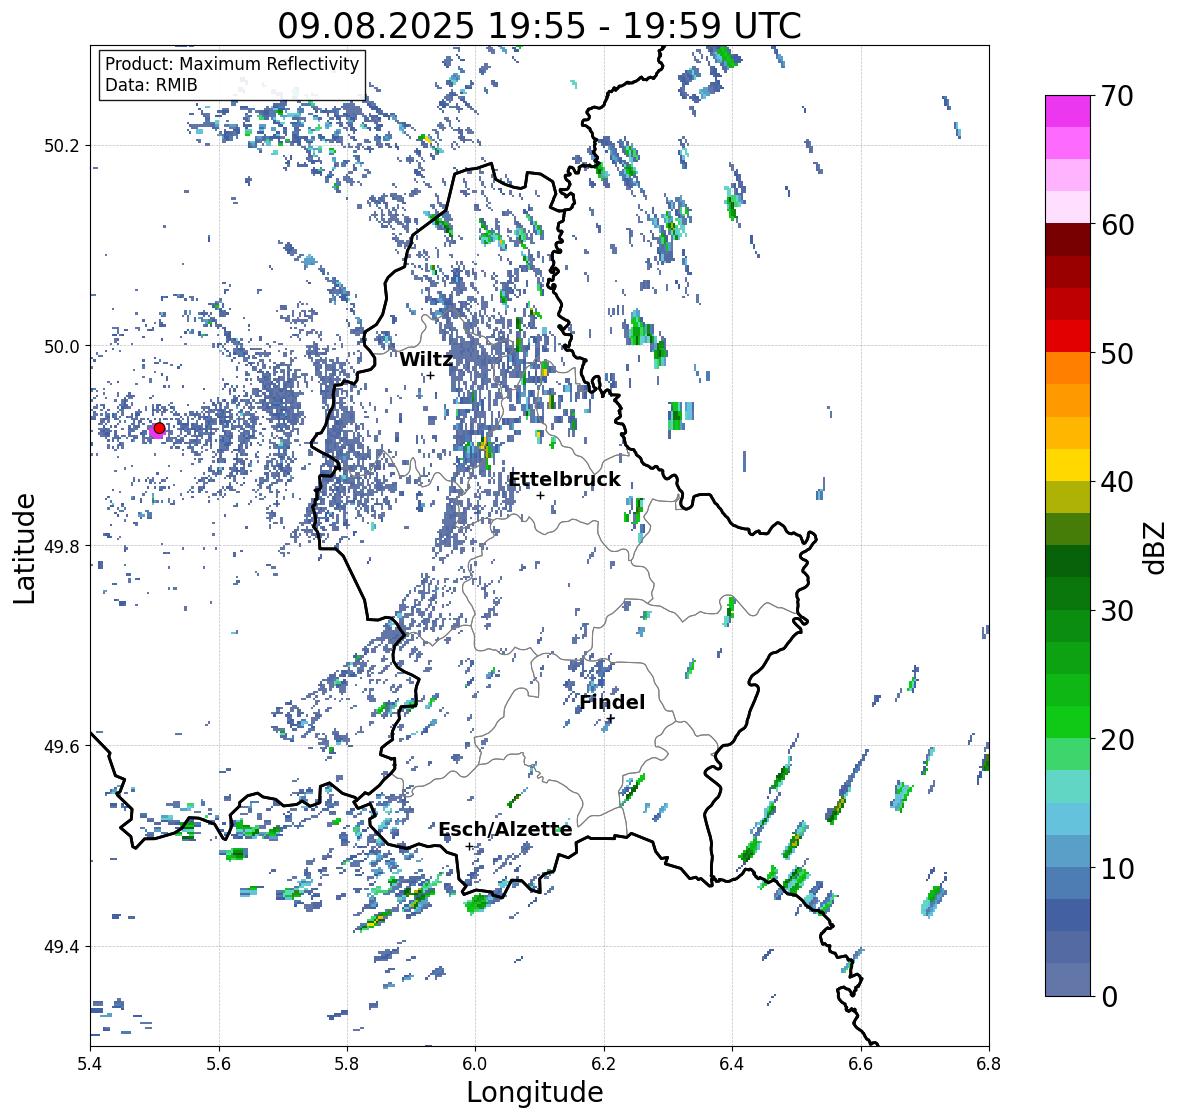Click the Product: Maximum Reflectivity text
This screenshot has height=1117, width=1179.
tap(232, 64)
